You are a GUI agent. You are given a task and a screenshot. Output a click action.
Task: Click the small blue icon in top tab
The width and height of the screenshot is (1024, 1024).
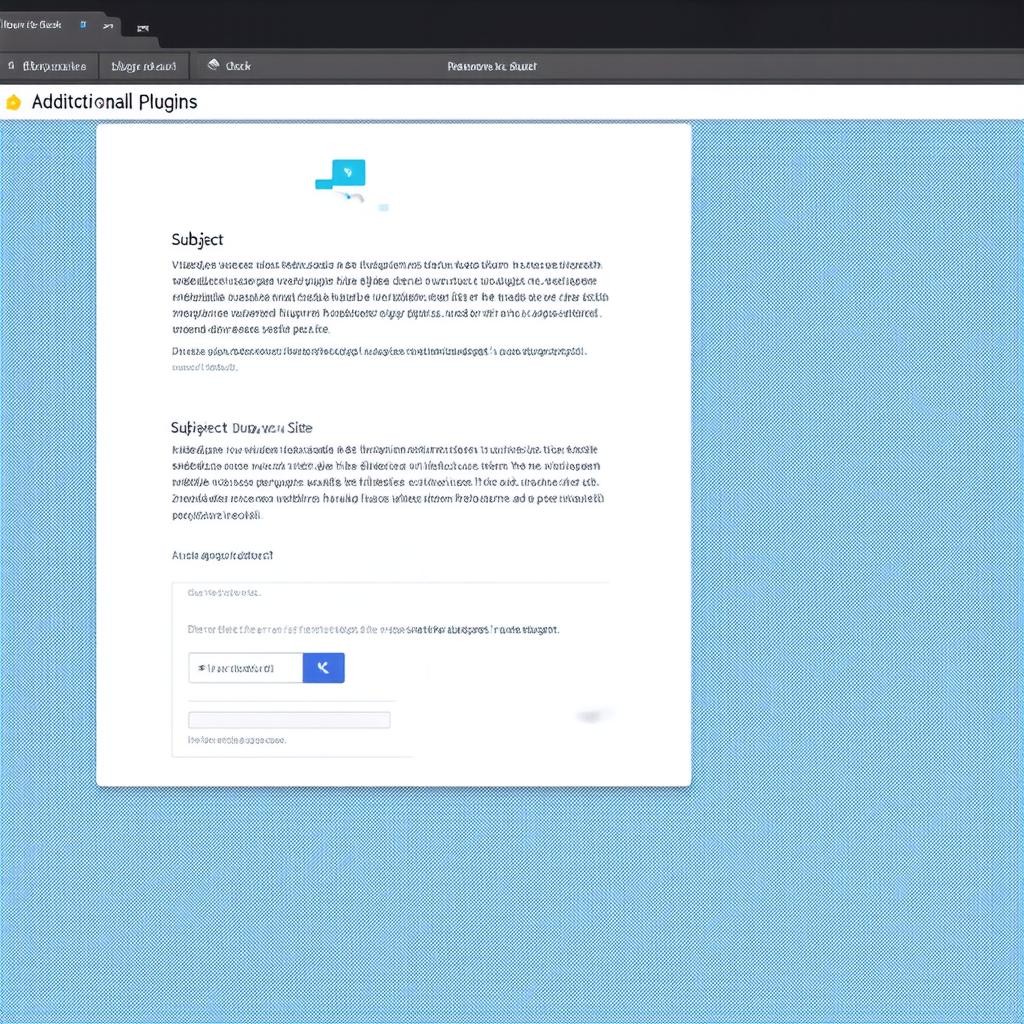83,25
